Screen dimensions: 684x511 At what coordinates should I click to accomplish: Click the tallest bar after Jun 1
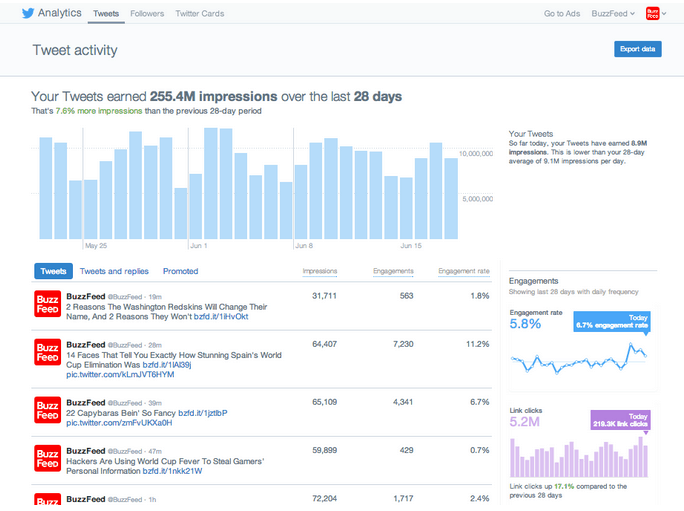coord(211,183)
